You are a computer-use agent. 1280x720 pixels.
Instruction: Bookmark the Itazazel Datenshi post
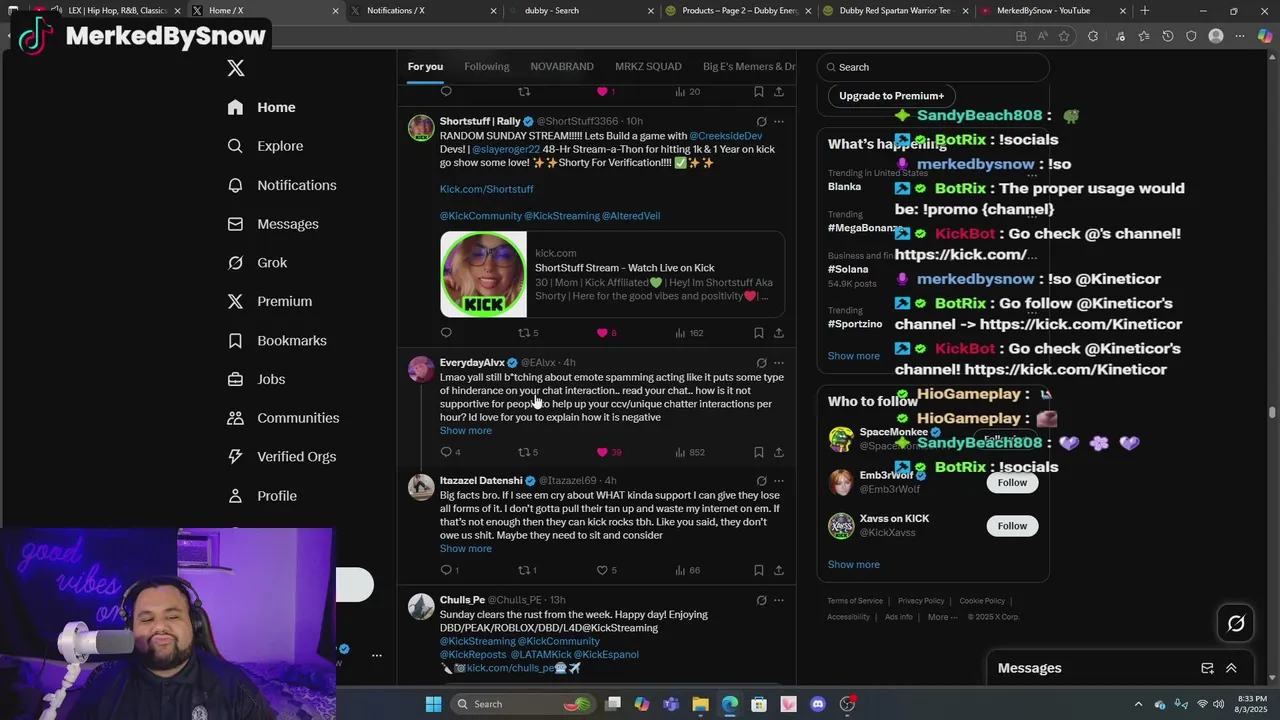click(759, 570)
